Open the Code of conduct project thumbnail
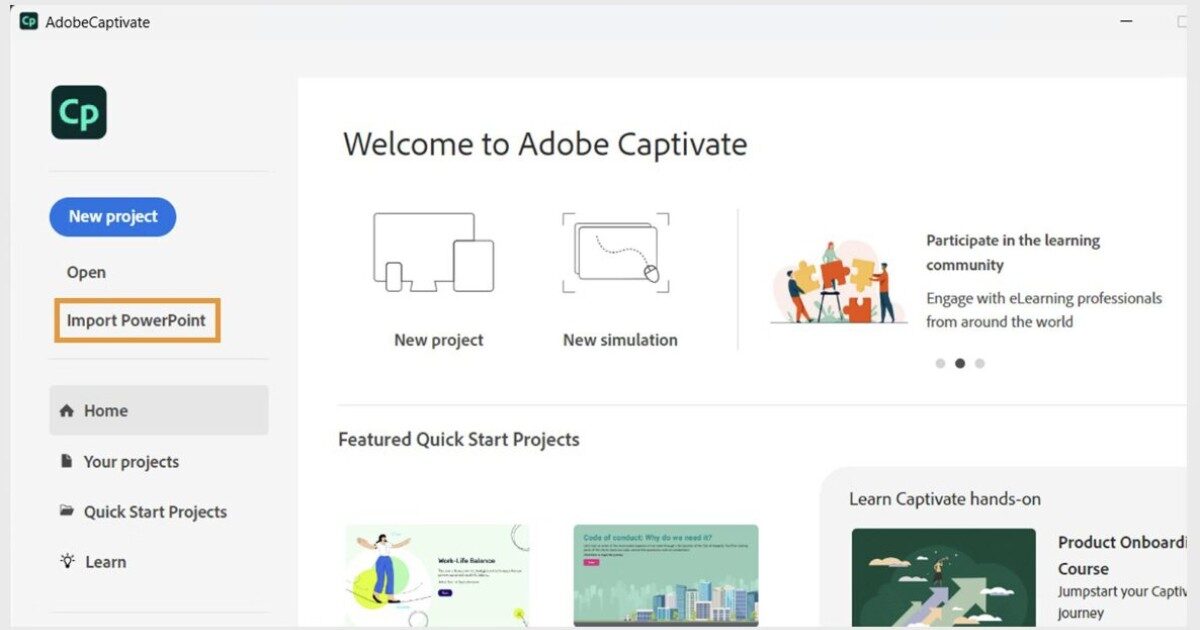The height and width of the screenshot is (630, 1200). click(x=666, y=575)
